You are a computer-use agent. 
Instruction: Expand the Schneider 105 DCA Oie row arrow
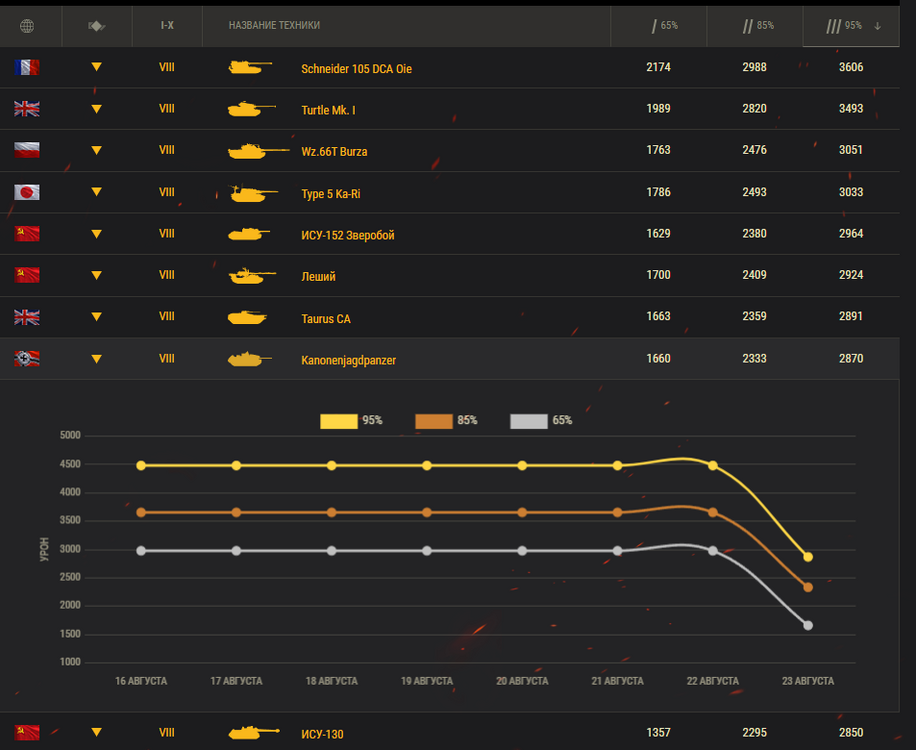click(96, 67)
